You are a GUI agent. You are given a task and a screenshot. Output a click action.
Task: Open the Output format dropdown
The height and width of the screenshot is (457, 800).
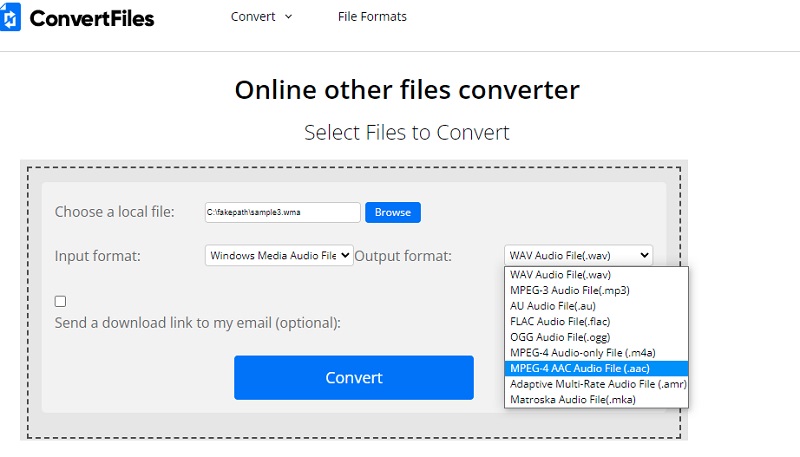pos(579,255)
